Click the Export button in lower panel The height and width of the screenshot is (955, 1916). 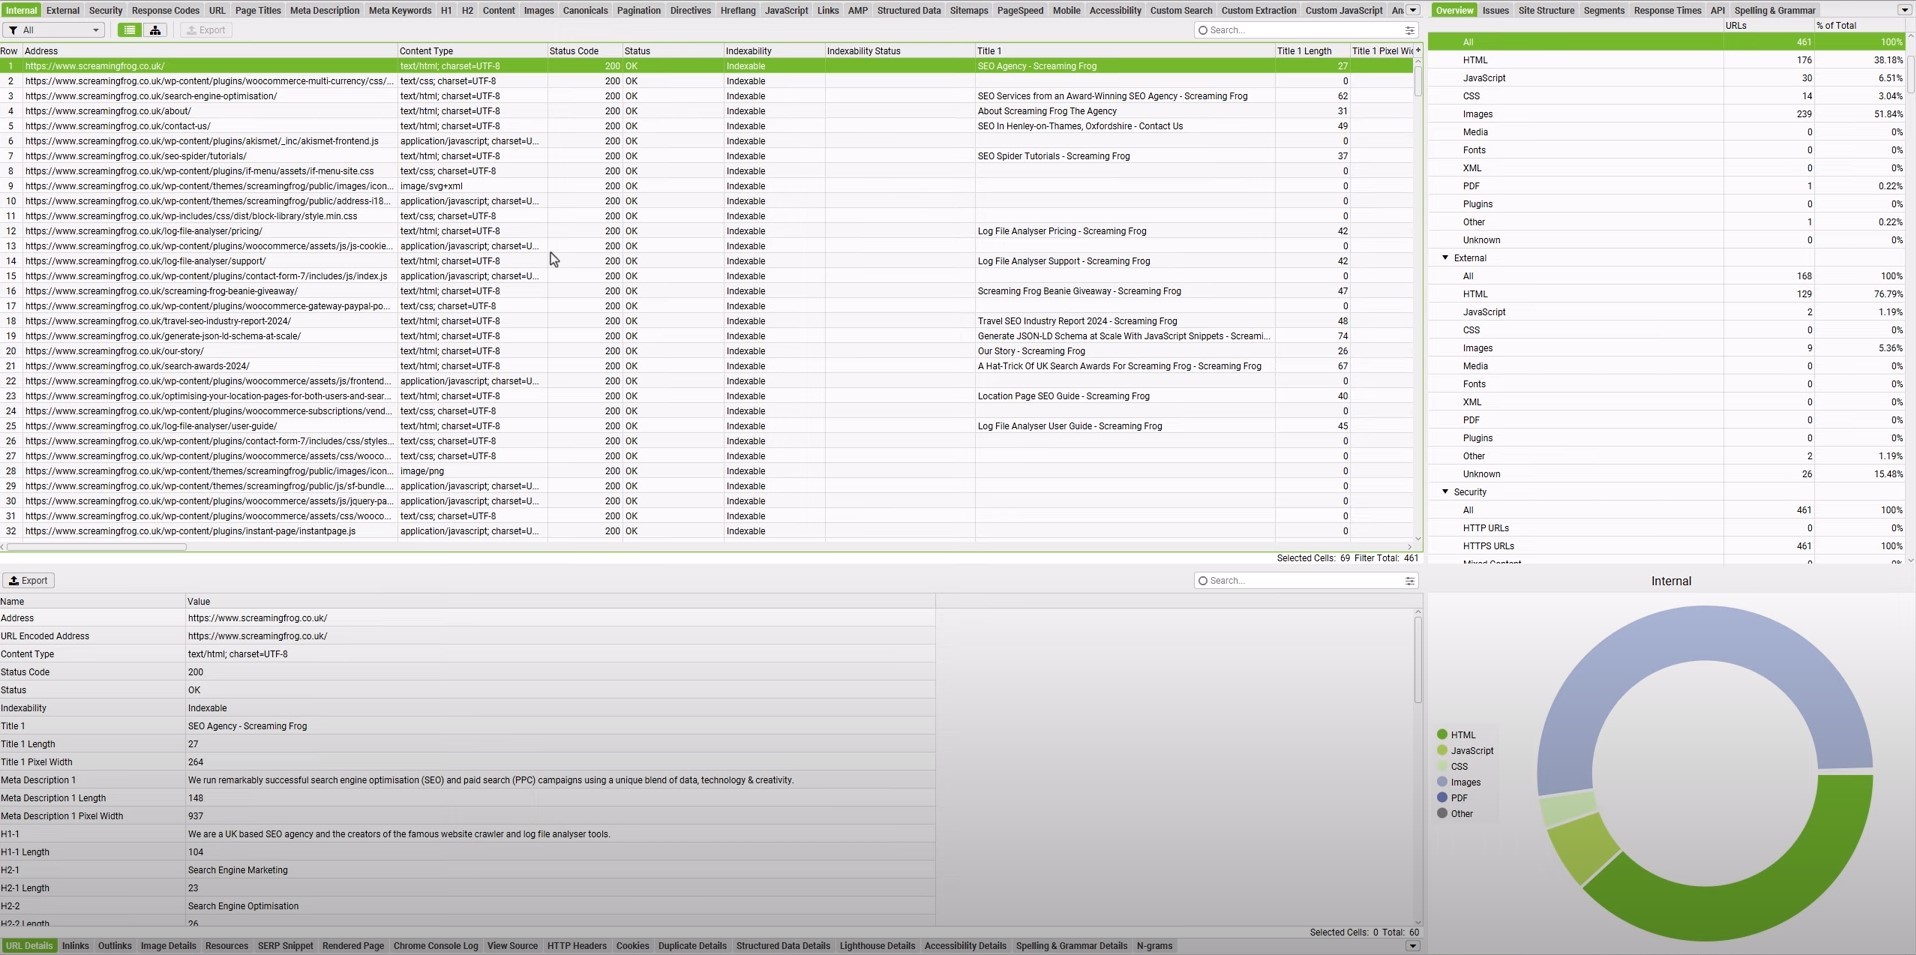tap(29, 580)
